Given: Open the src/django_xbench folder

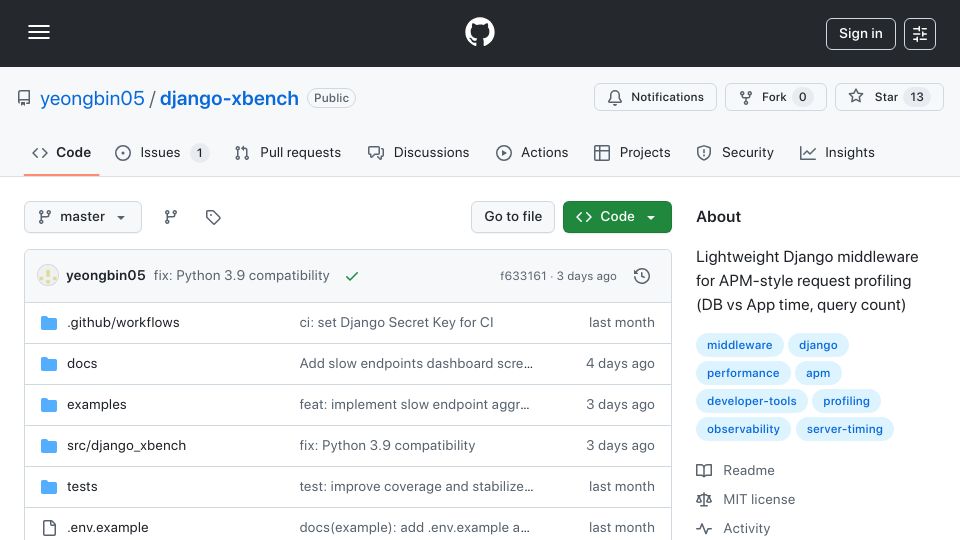Looking at the screenshot, I should 126,446.
